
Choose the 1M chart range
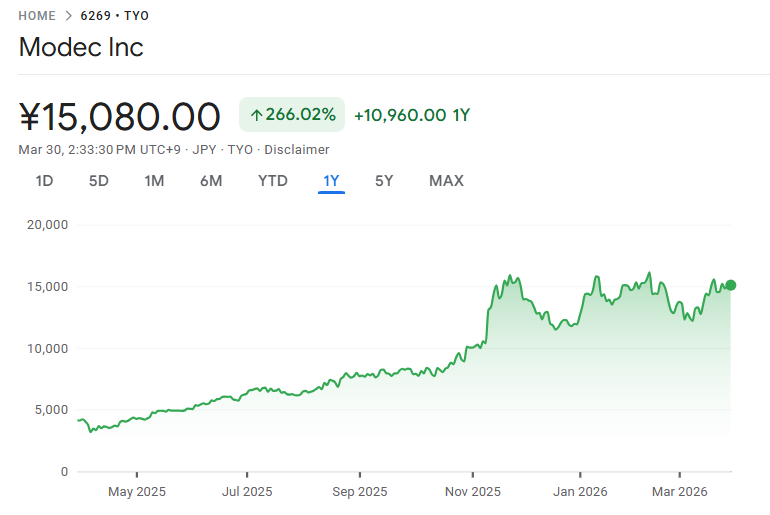(x=154, y=181)
